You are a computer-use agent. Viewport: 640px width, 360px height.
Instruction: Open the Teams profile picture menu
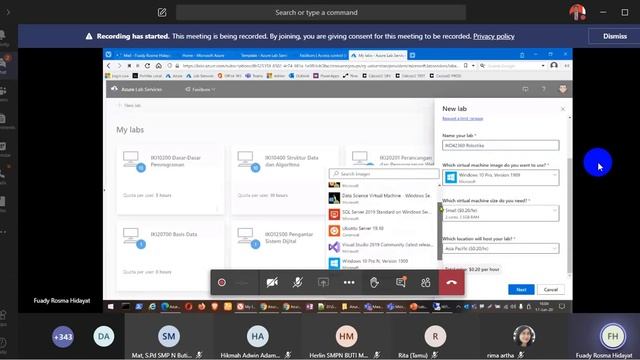pos(577,12)
